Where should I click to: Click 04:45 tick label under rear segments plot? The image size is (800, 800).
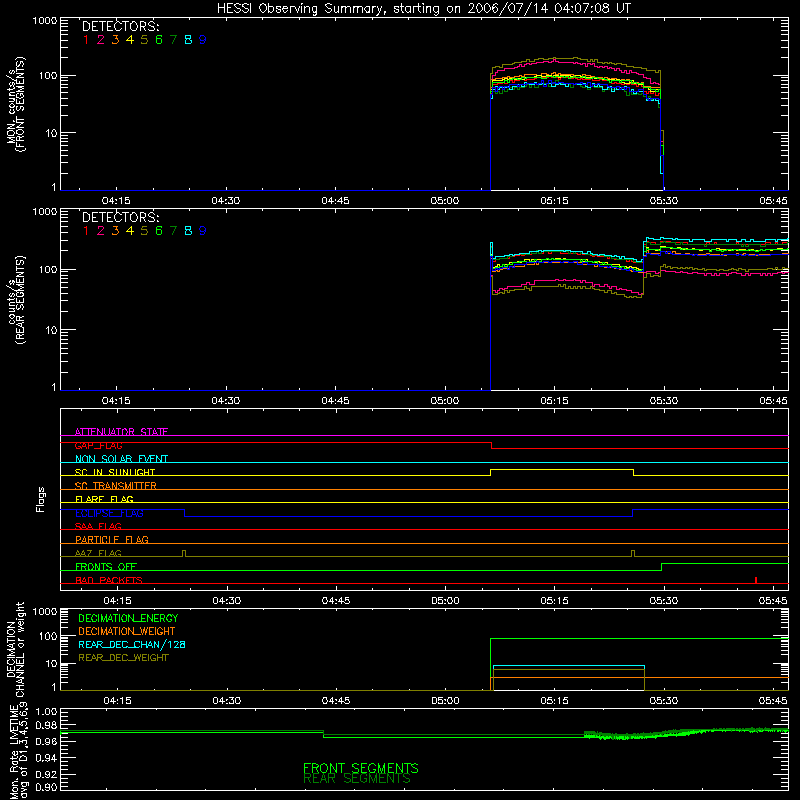point(335,401)
